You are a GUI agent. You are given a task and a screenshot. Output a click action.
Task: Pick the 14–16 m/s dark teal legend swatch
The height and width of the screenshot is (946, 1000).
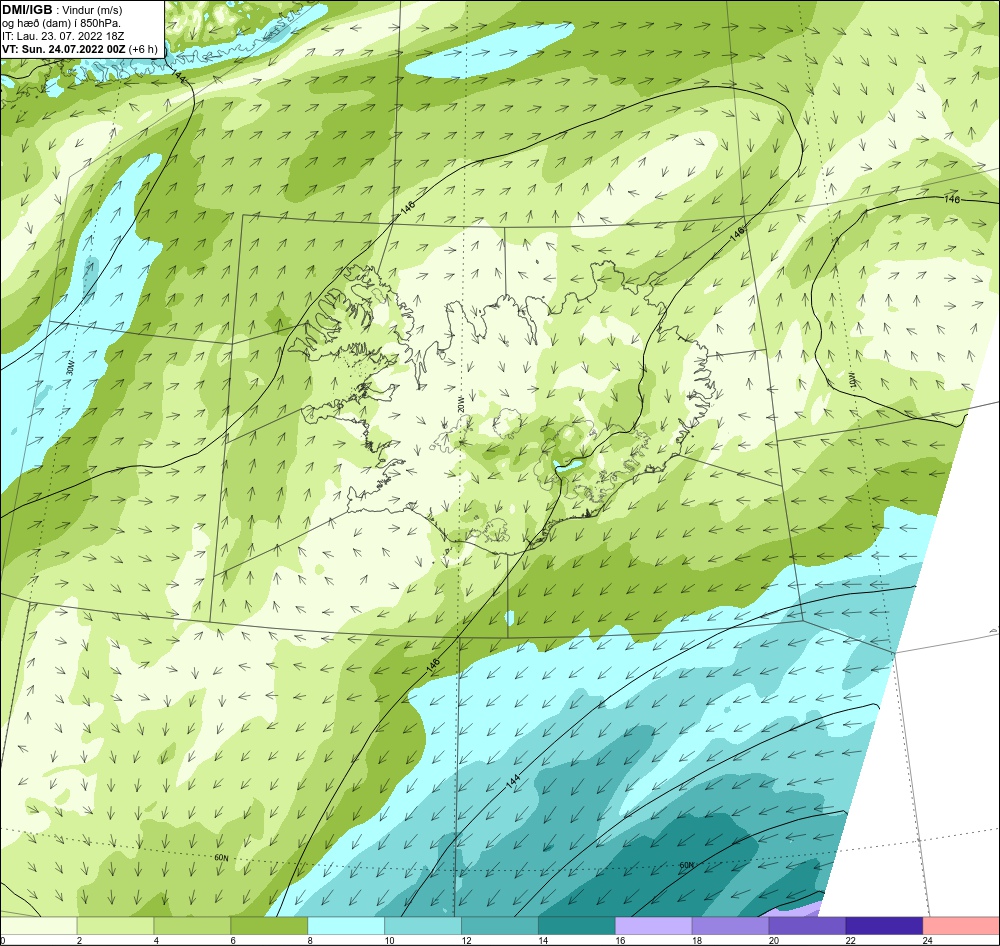click(577, 926)
